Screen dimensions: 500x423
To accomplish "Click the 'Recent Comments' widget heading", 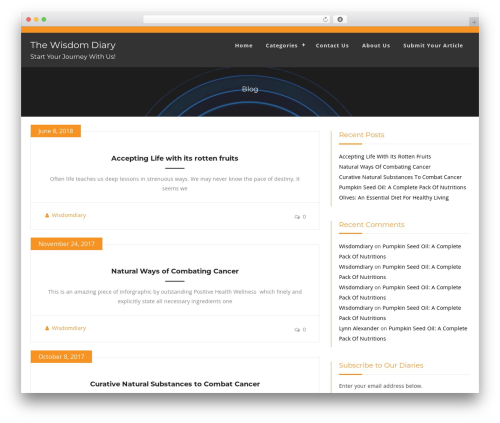I will pyautogui.click(x=371, y=224).
